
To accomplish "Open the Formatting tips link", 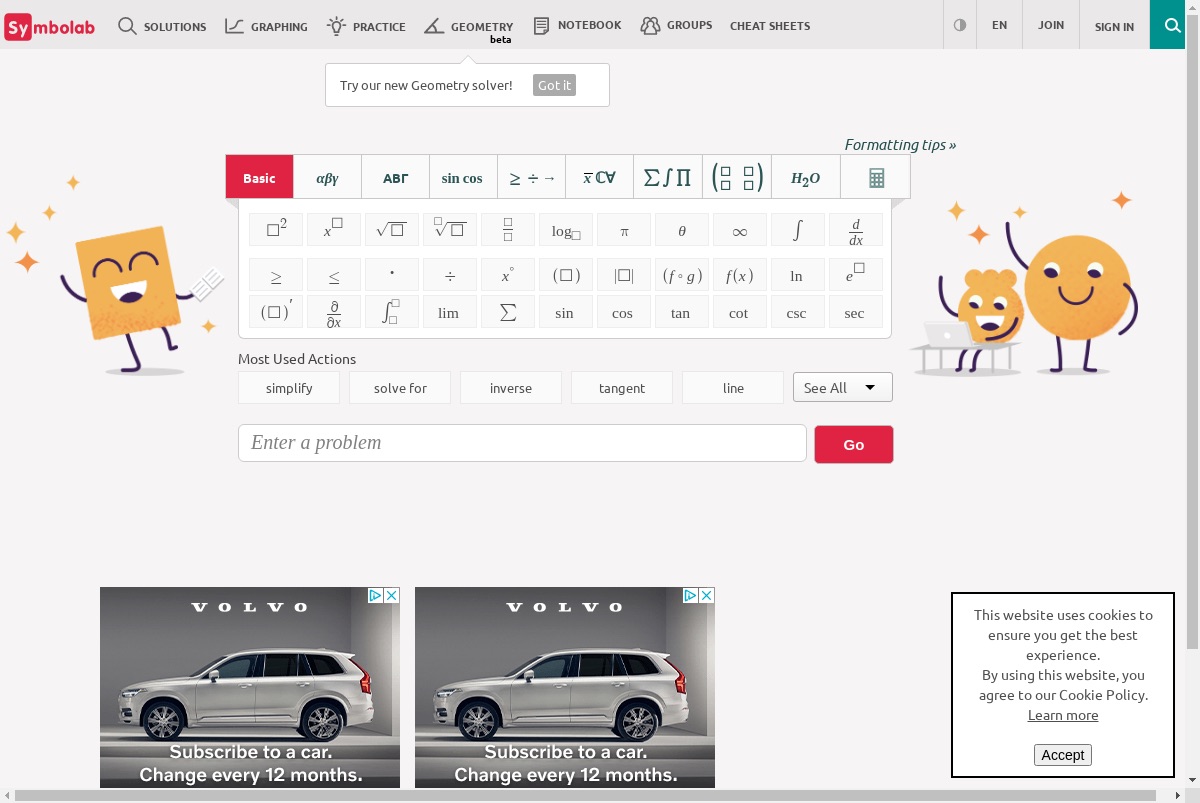I will coord(900,145).
